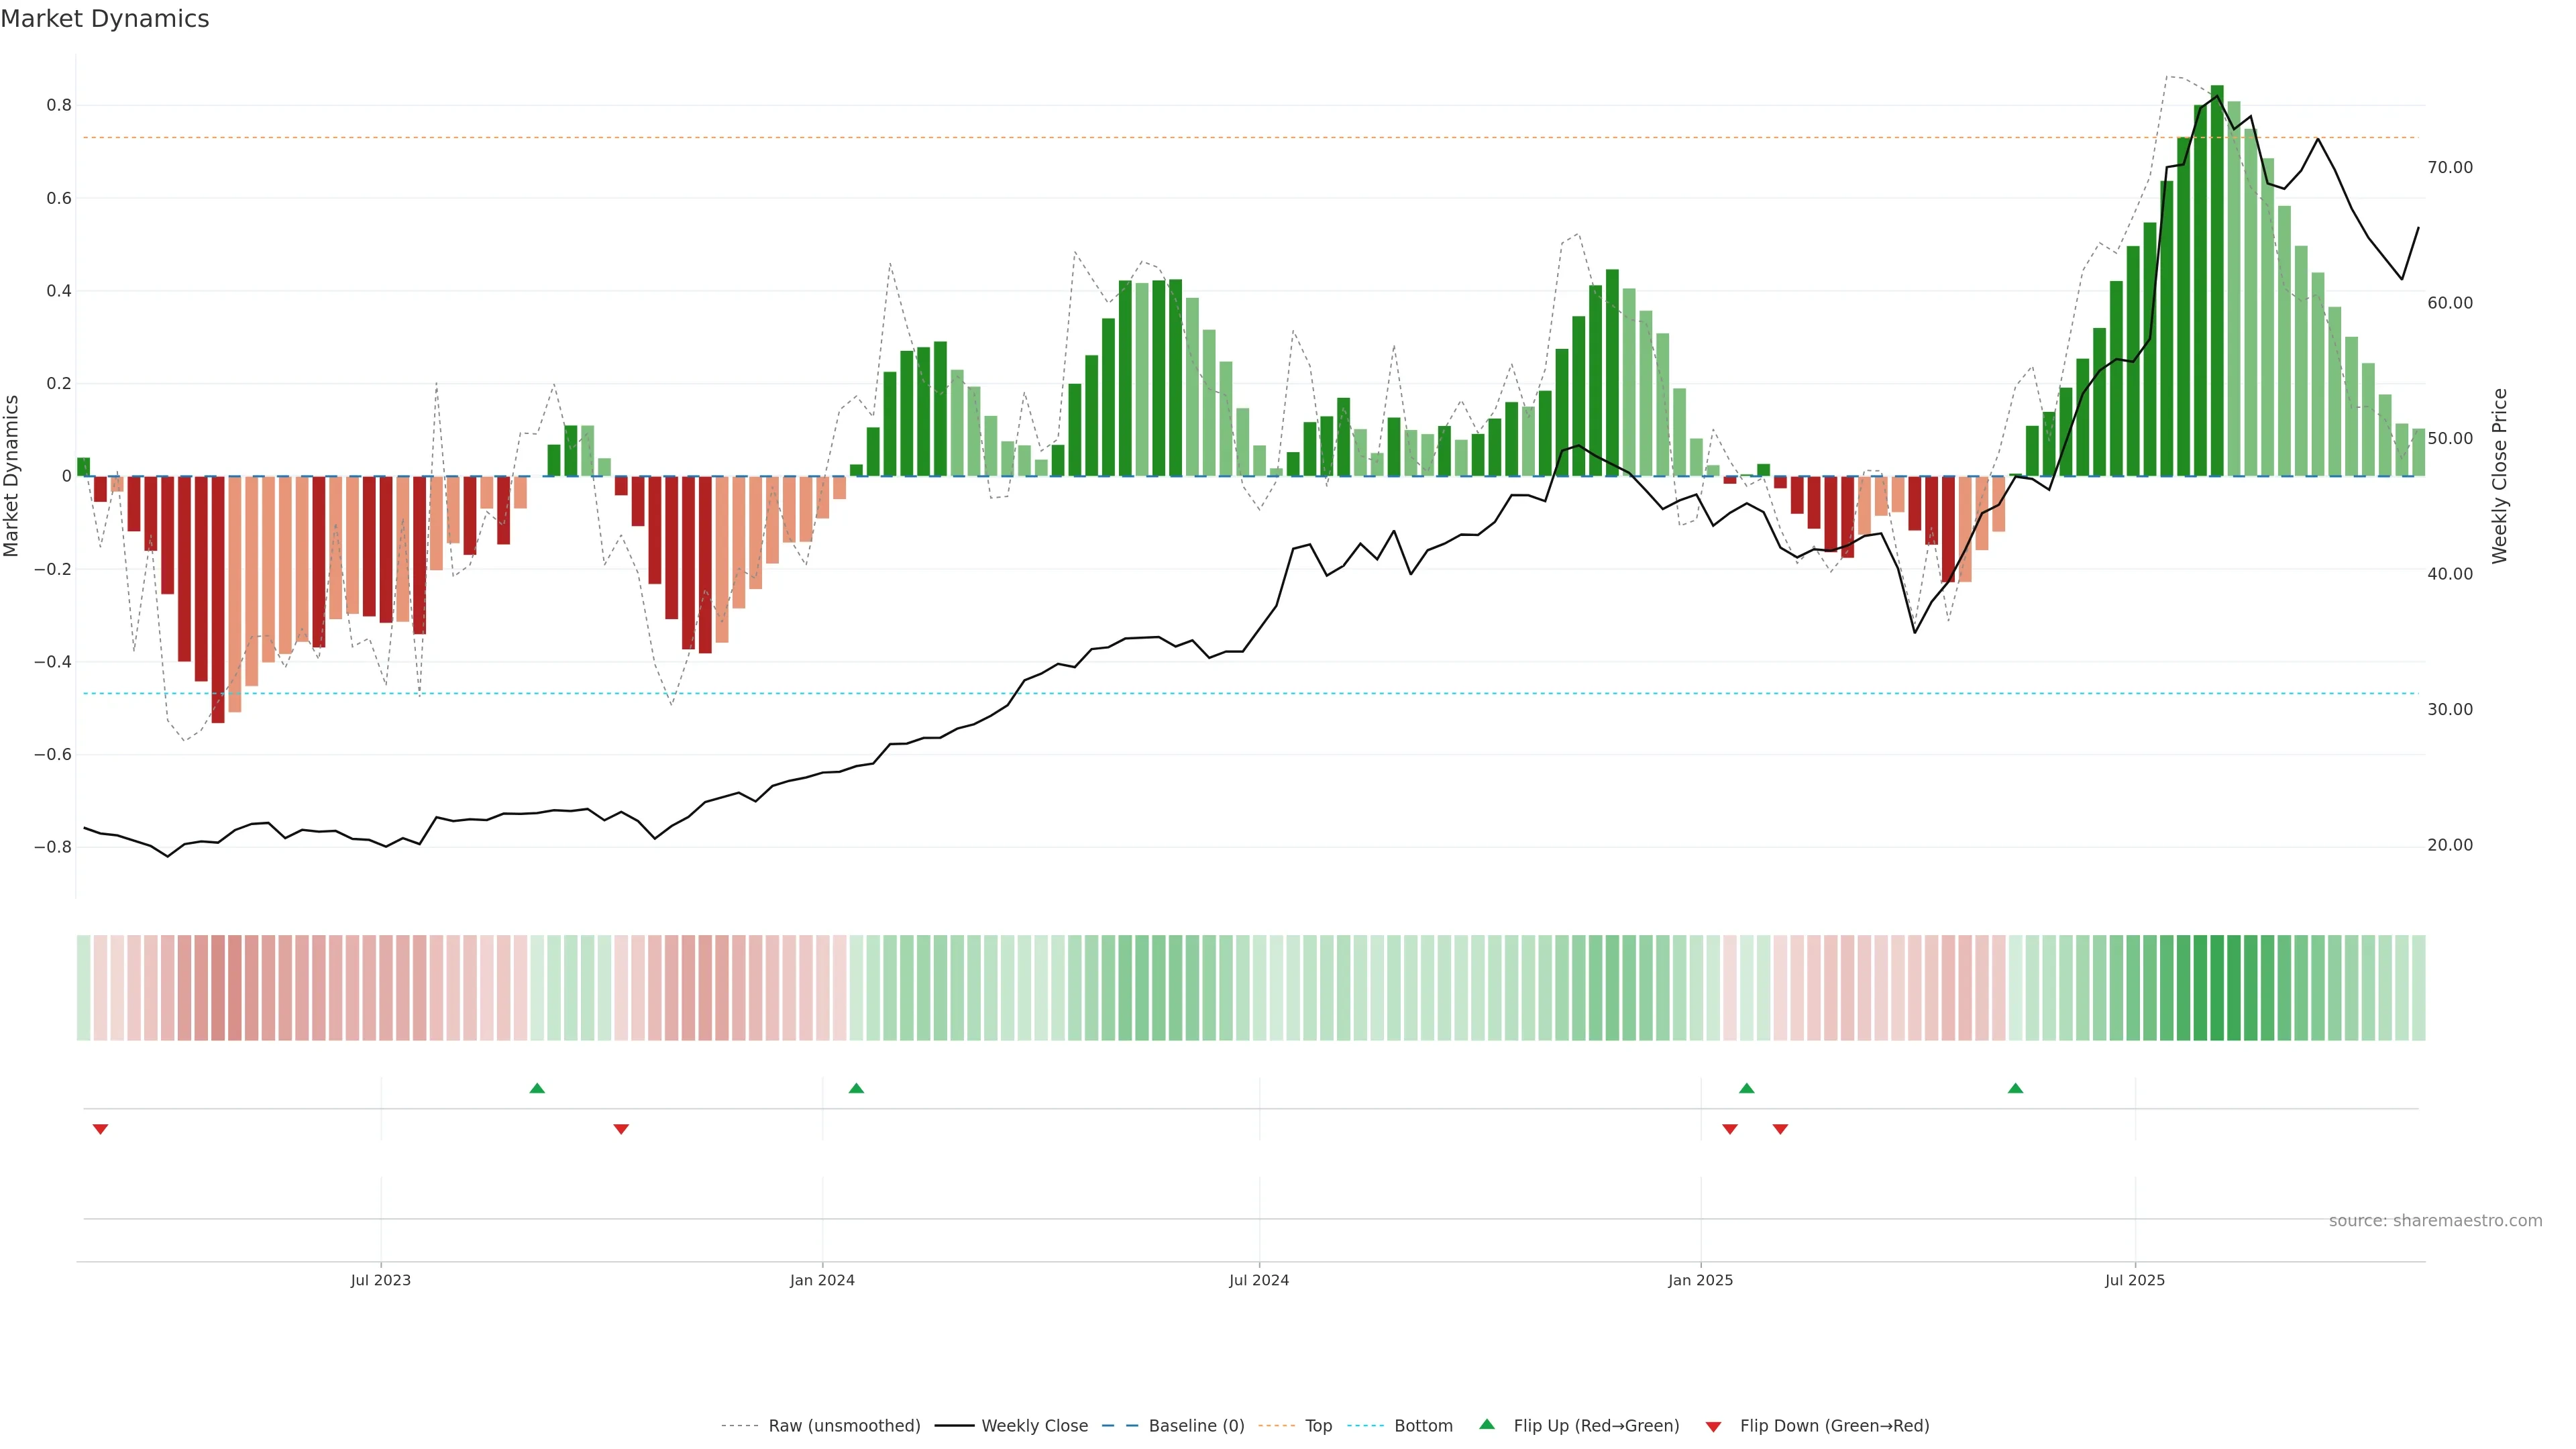The height and width of the screenshot is (1449, 2576).
Task: Click the Flip Up green triangle legend icon
Action: point(1486,1424)
